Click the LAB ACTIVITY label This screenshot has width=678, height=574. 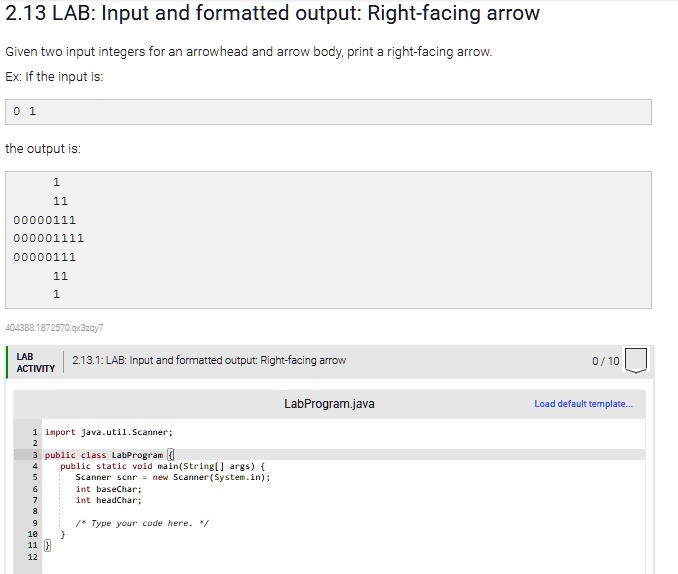click(x=34, y=362)
